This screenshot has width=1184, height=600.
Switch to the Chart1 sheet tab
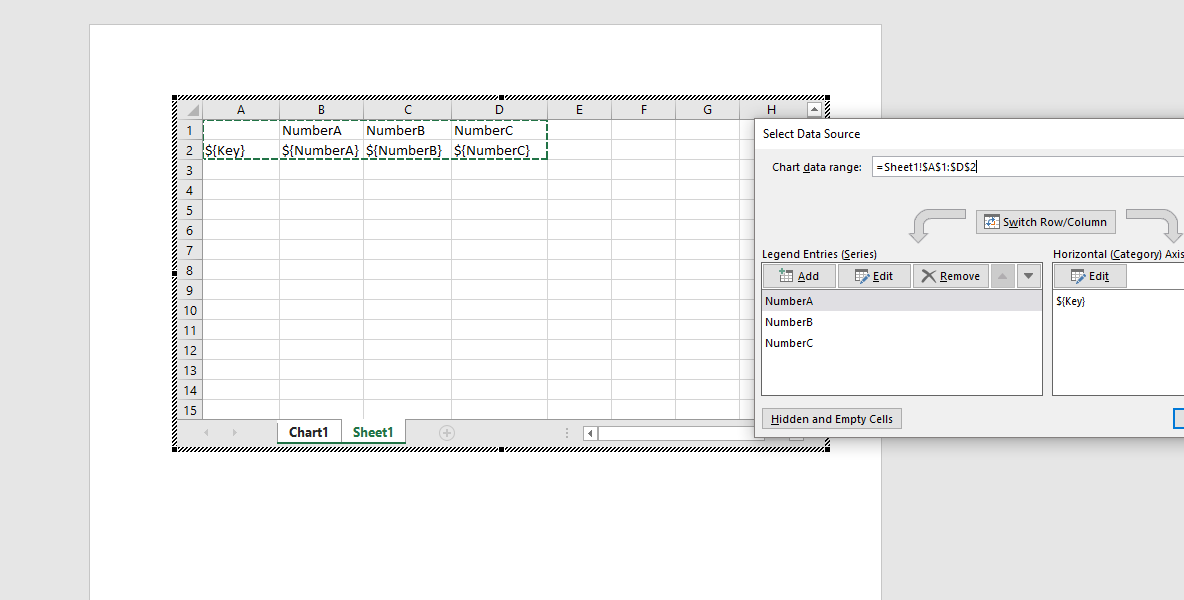tap(308, 432)
